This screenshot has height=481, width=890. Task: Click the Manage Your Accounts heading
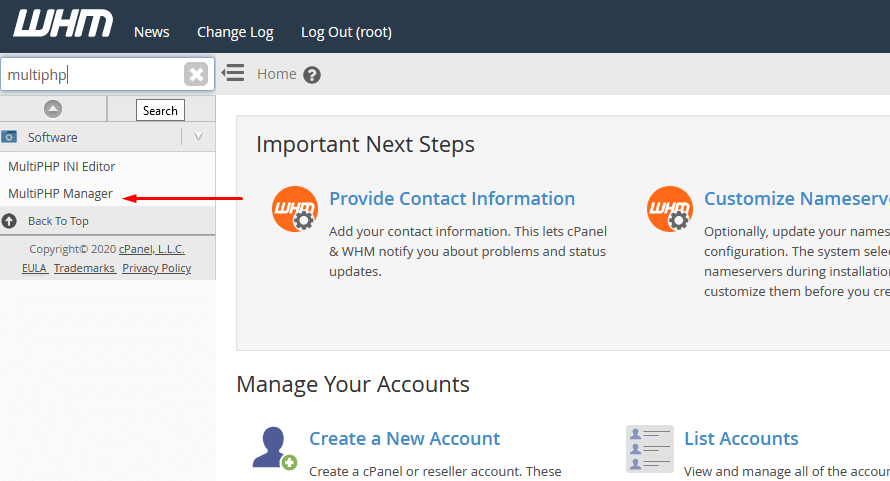(352, 384)
